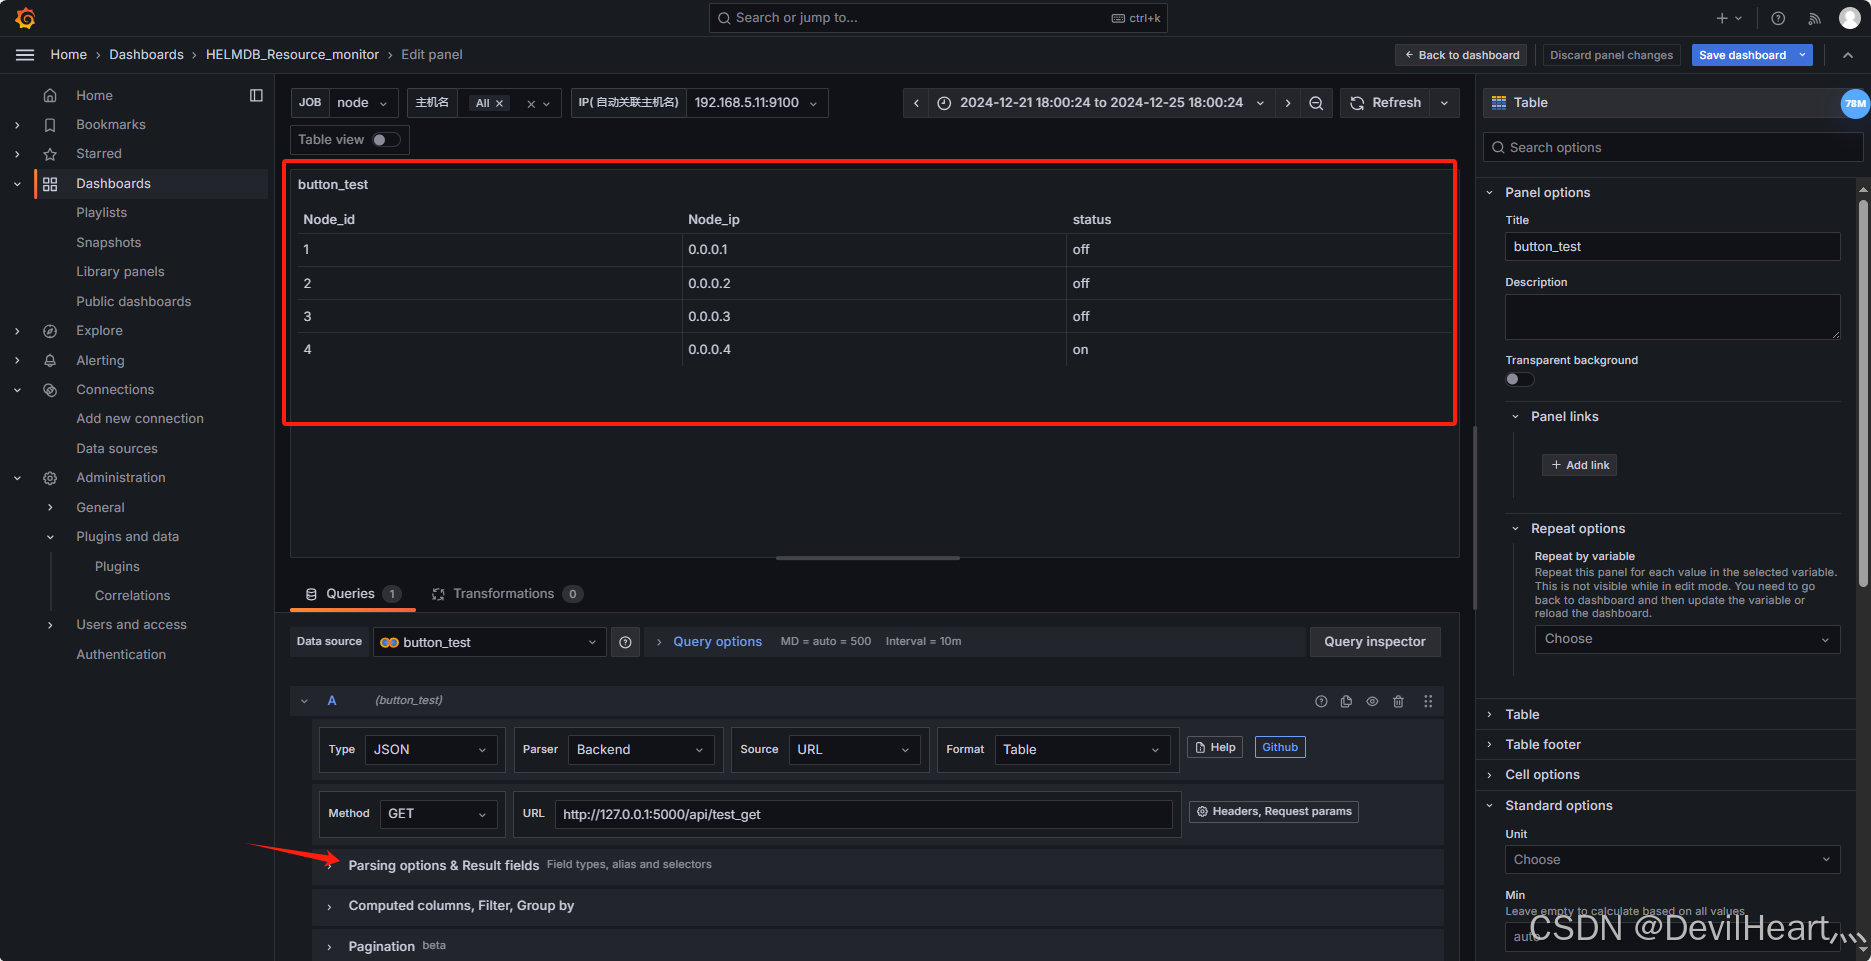The width and height of the screenshot is (1871, 961).
Task: Move time range backward with left arrow
Action: click(x=916, y=103)
